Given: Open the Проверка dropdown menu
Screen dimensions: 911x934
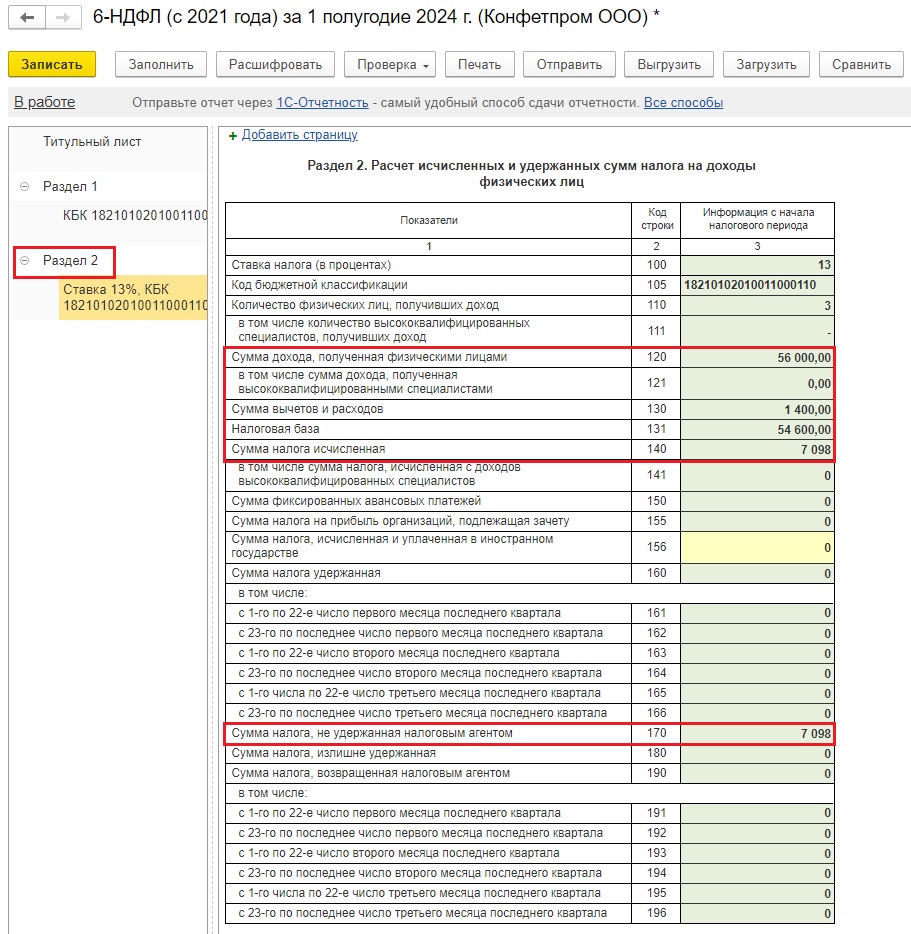Looking at the screenshot, I should [390, 64].
